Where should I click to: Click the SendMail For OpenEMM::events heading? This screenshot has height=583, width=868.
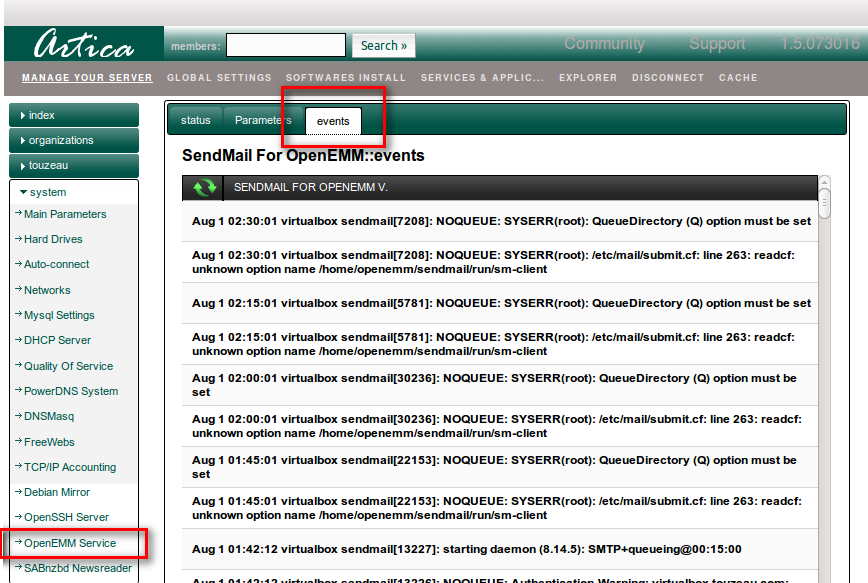[x=303, y=156]
